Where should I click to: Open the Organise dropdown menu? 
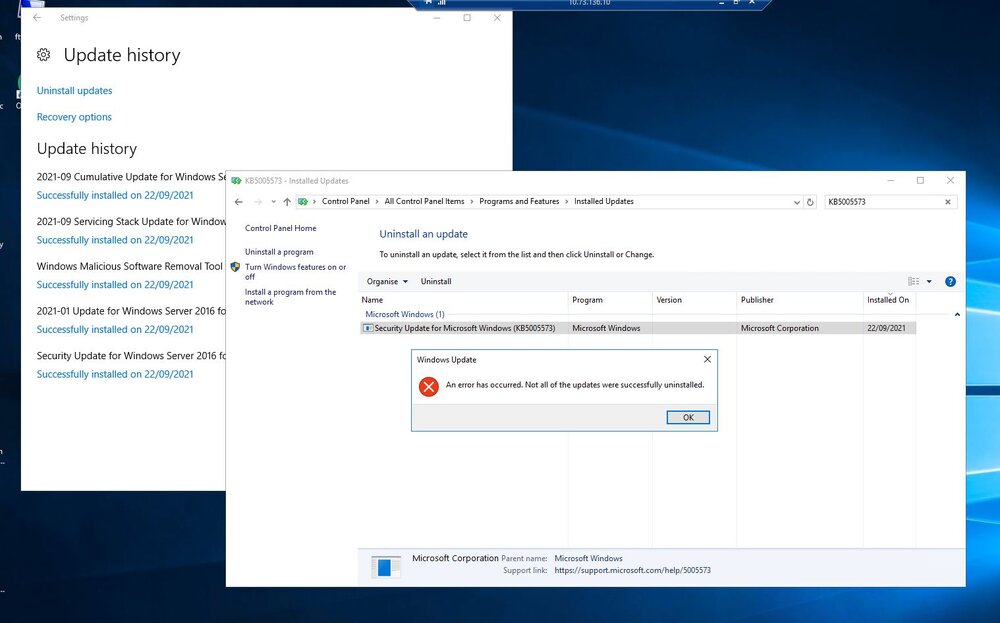(386, 281)
